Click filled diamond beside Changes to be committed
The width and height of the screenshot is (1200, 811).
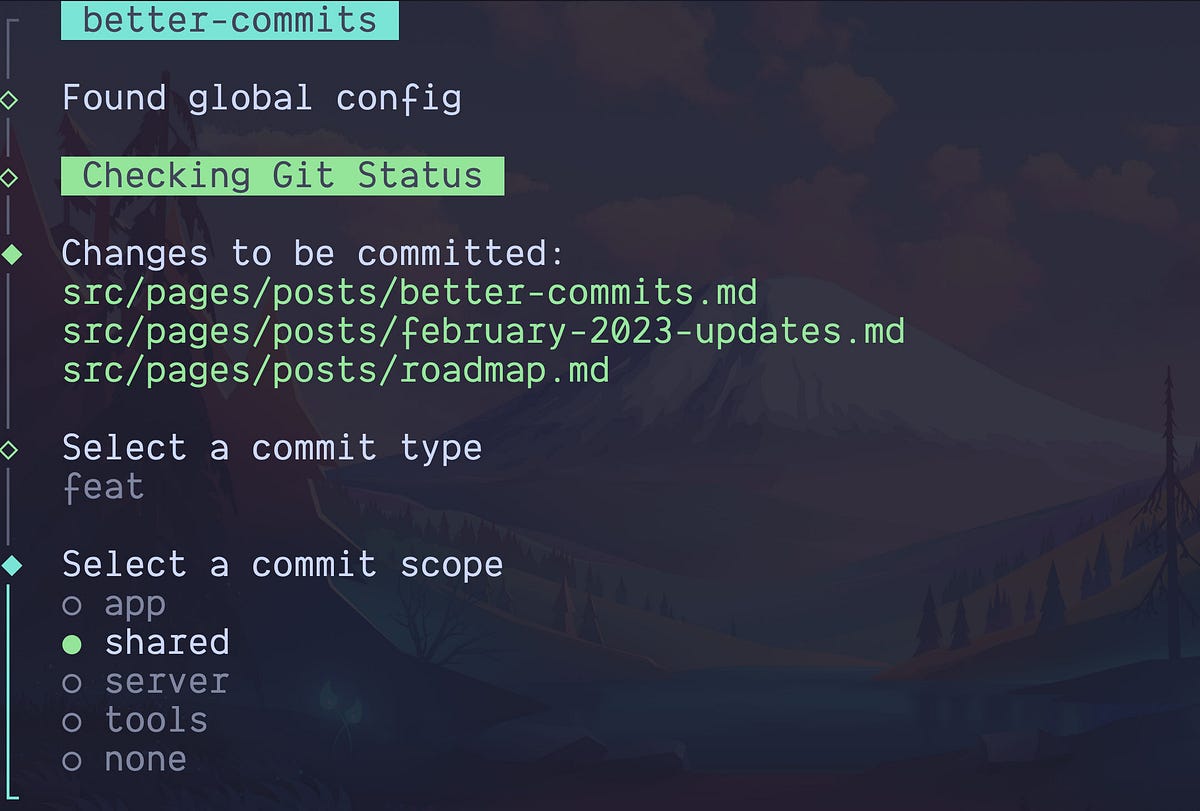coord(10,255)
